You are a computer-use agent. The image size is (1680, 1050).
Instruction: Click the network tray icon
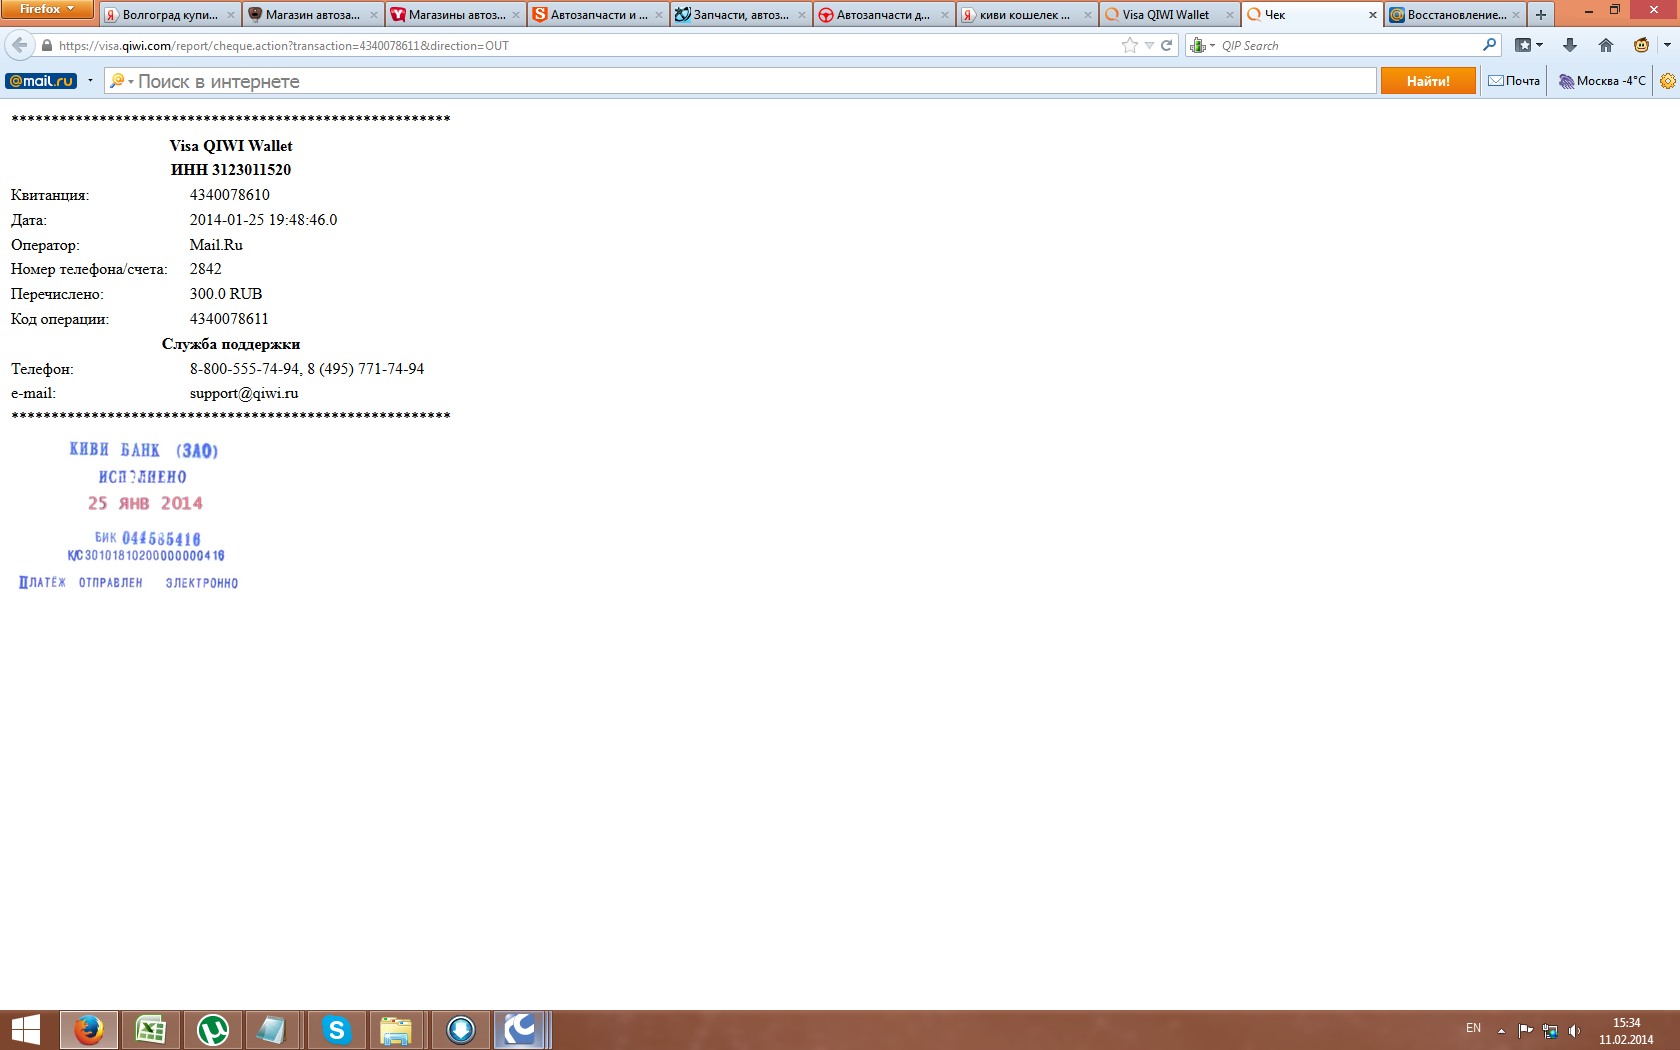click(x=1550, y=1030)
